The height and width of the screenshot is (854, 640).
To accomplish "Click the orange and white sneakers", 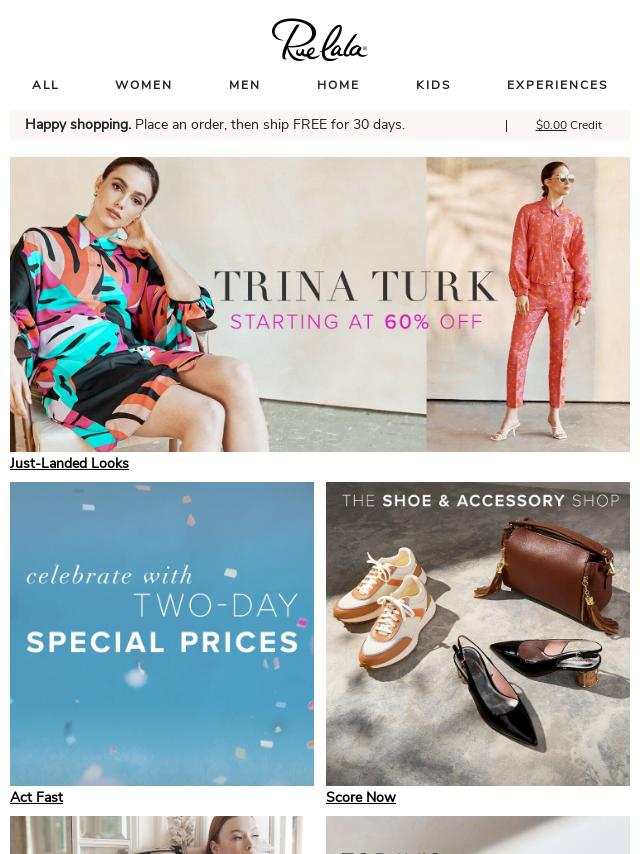I will click(384, 605).
